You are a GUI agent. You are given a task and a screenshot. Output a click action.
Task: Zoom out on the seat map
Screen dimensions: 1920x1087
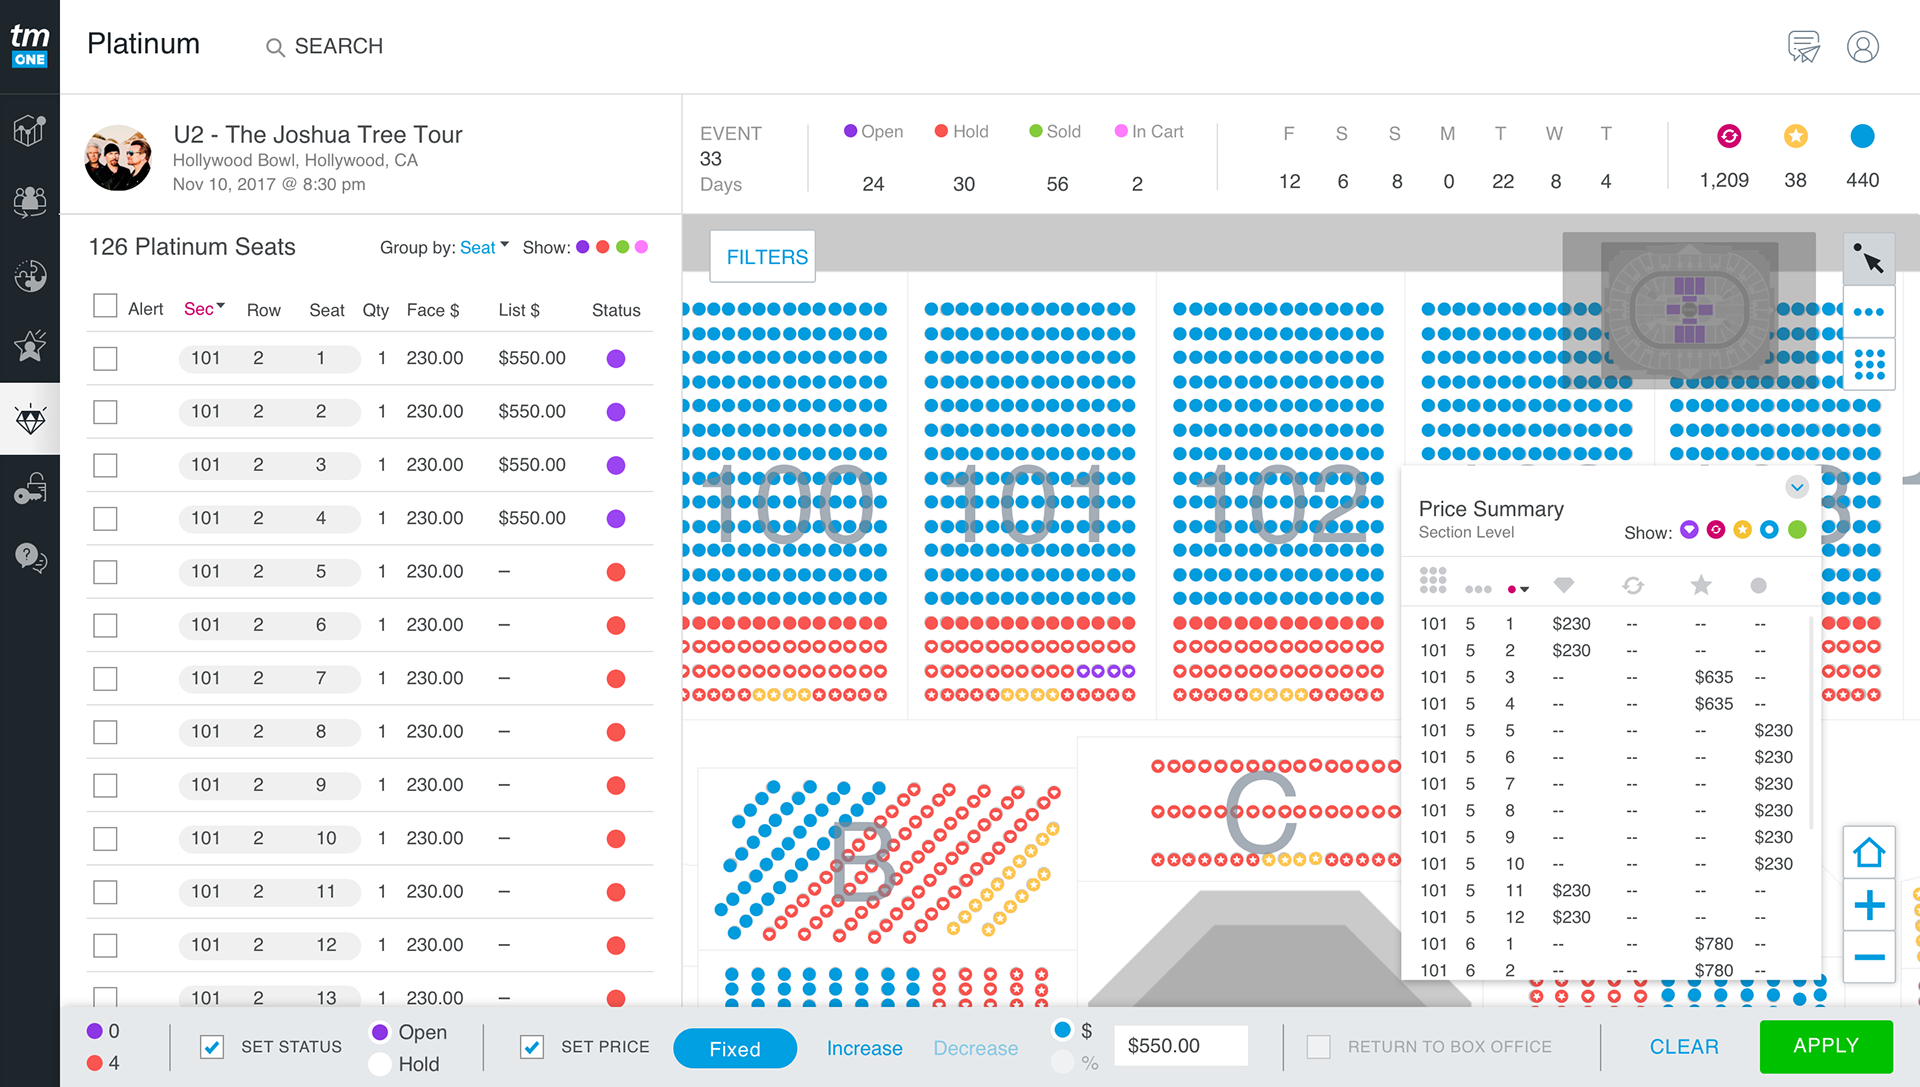coord(1869,957)
